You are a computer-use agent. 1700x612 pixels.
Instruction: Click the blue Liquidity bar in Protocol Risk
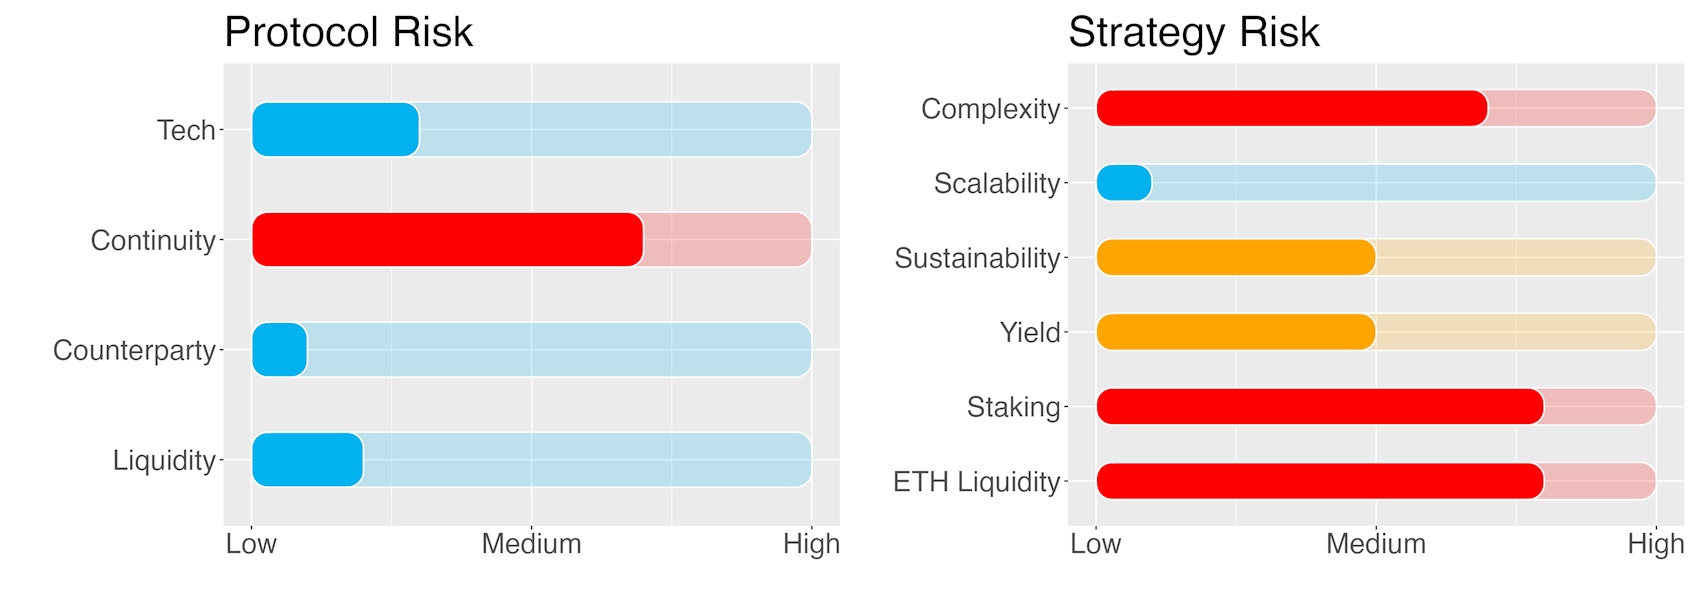pyautogui.click(x=307, y=459)
